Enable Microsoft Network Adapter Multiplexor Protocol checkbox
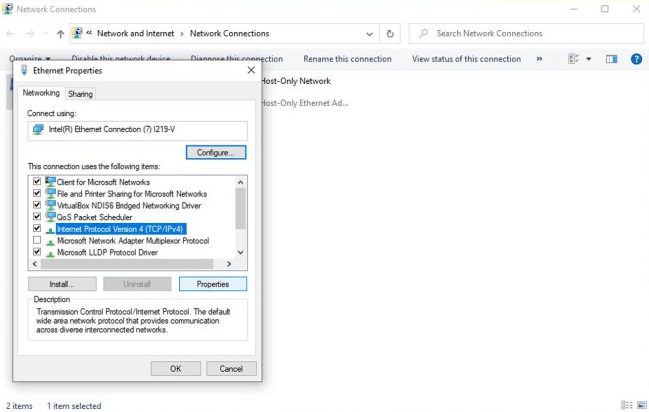The height and width of the screenshot is (412, 649). point(37,240)
